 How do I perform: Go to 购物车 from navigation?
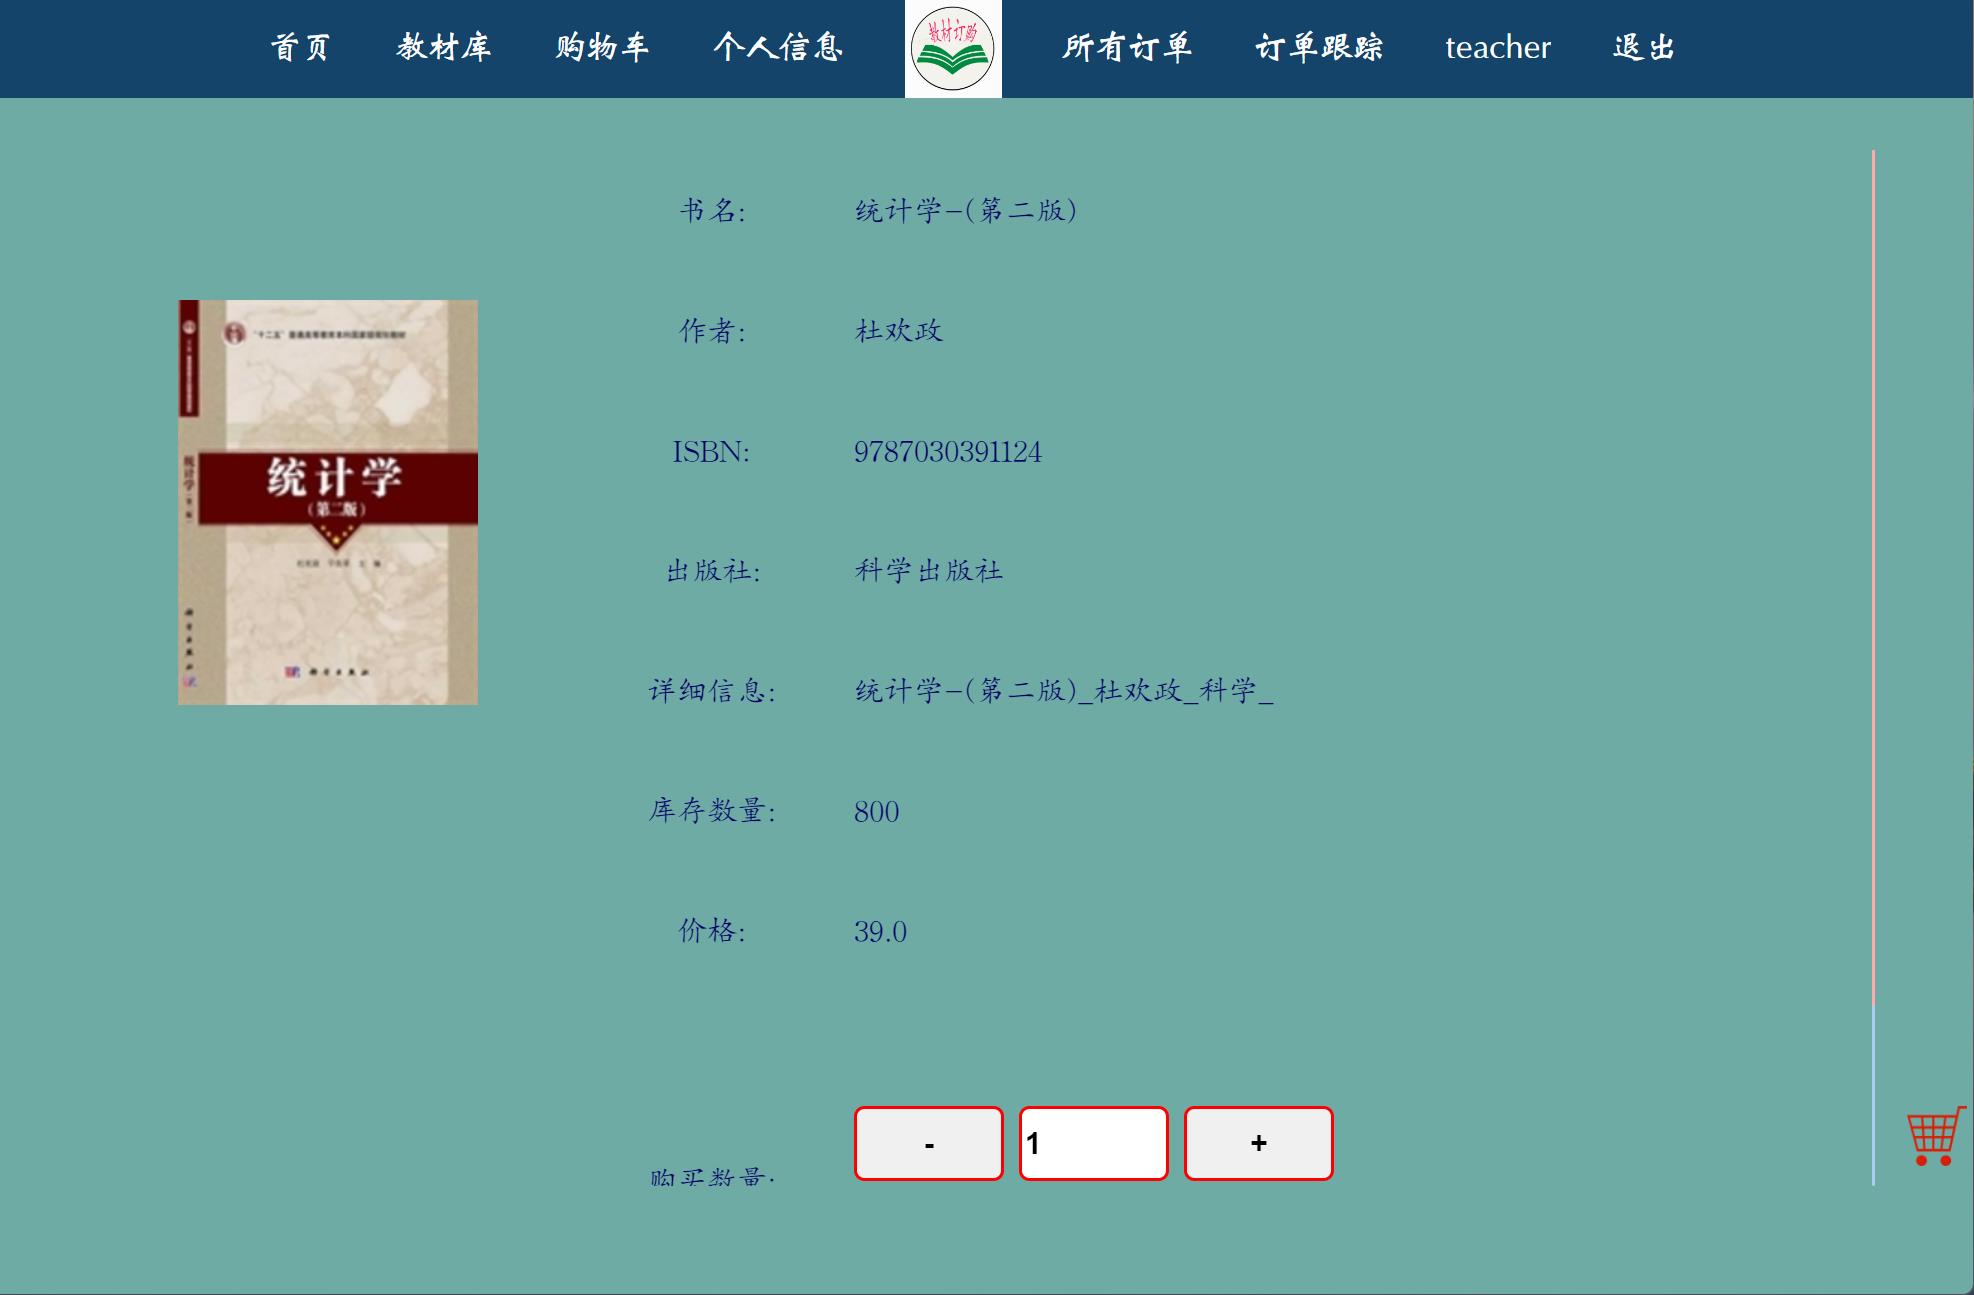[x=601, y=48]
